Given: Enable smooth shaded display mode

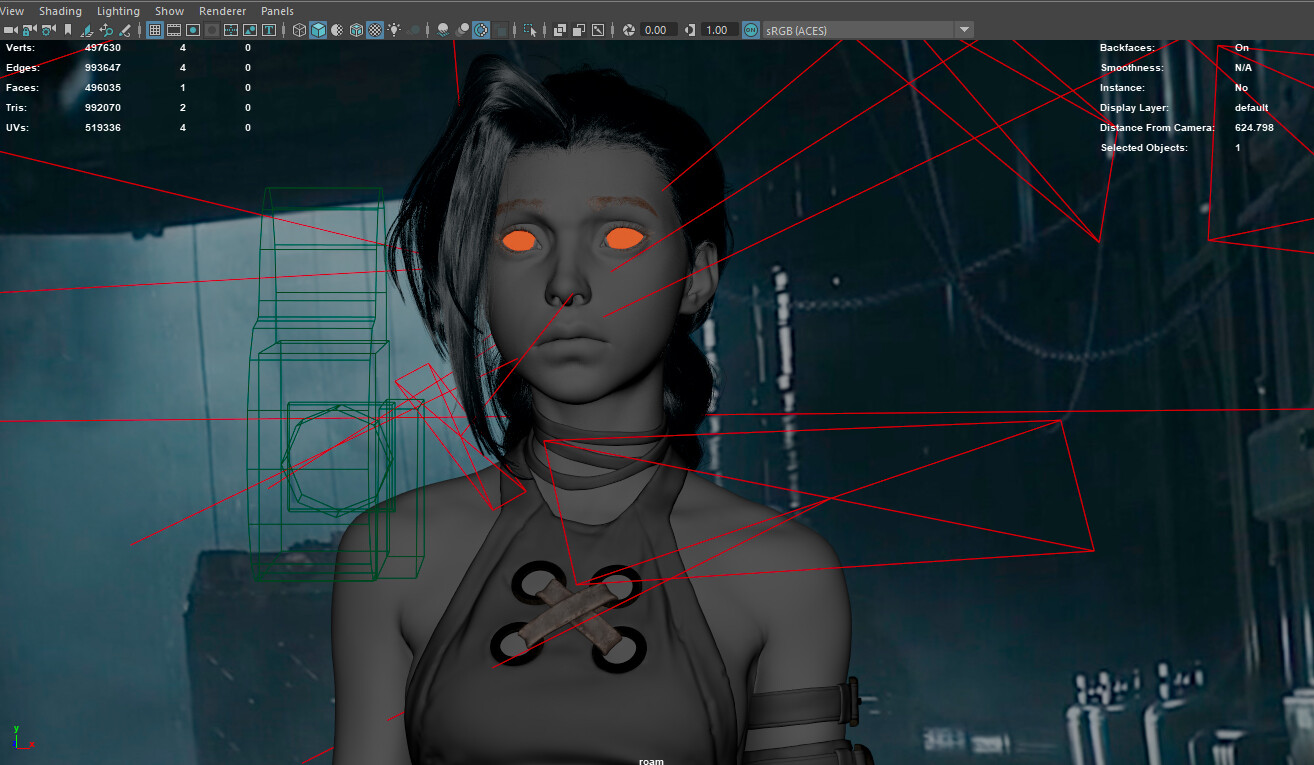Looking at the screenshot, I should [319, 30].
